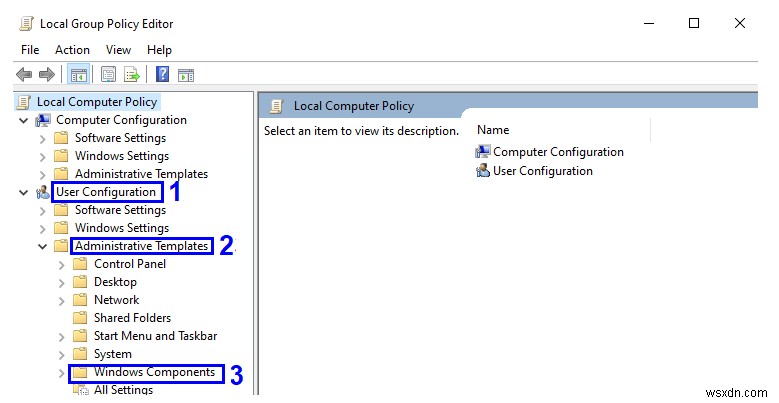Click the Back arrow toolbar icon
Image resolution: width=779 pixels, height=403 pixels.
(x=24, y=75)
